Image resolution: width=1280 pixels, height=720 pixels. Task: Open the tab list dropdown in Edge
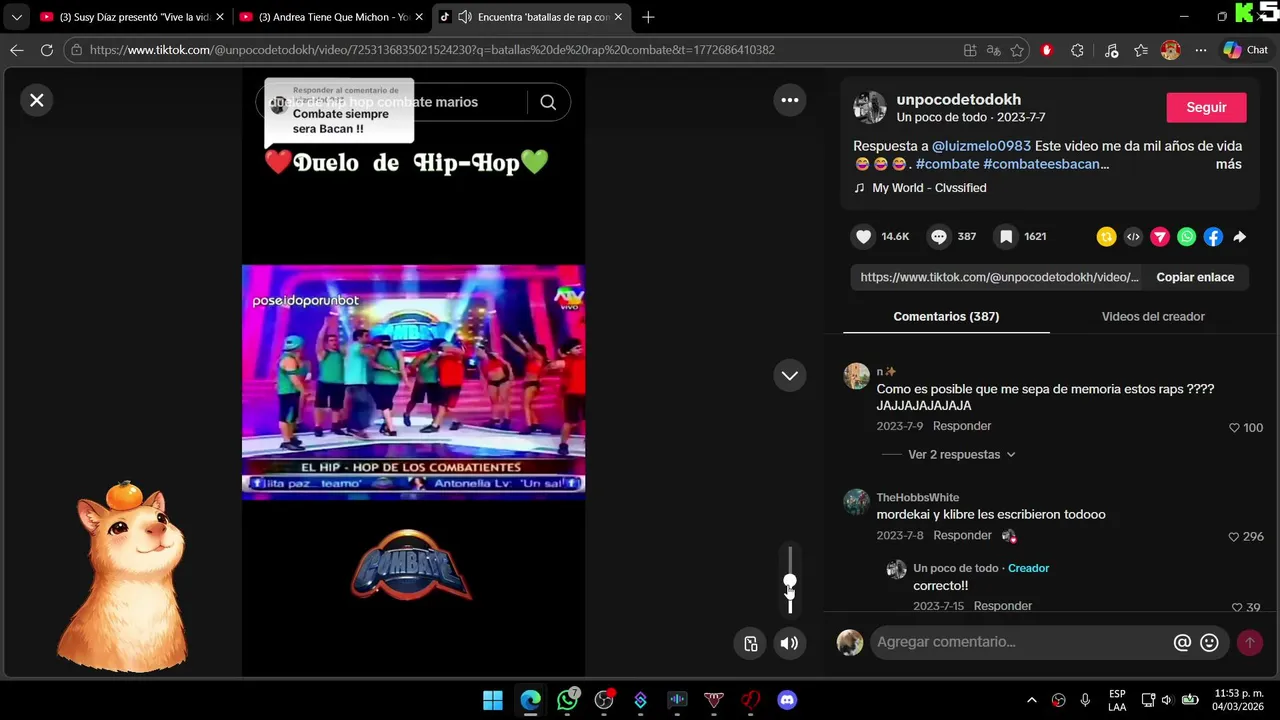(x=16, y=17)
